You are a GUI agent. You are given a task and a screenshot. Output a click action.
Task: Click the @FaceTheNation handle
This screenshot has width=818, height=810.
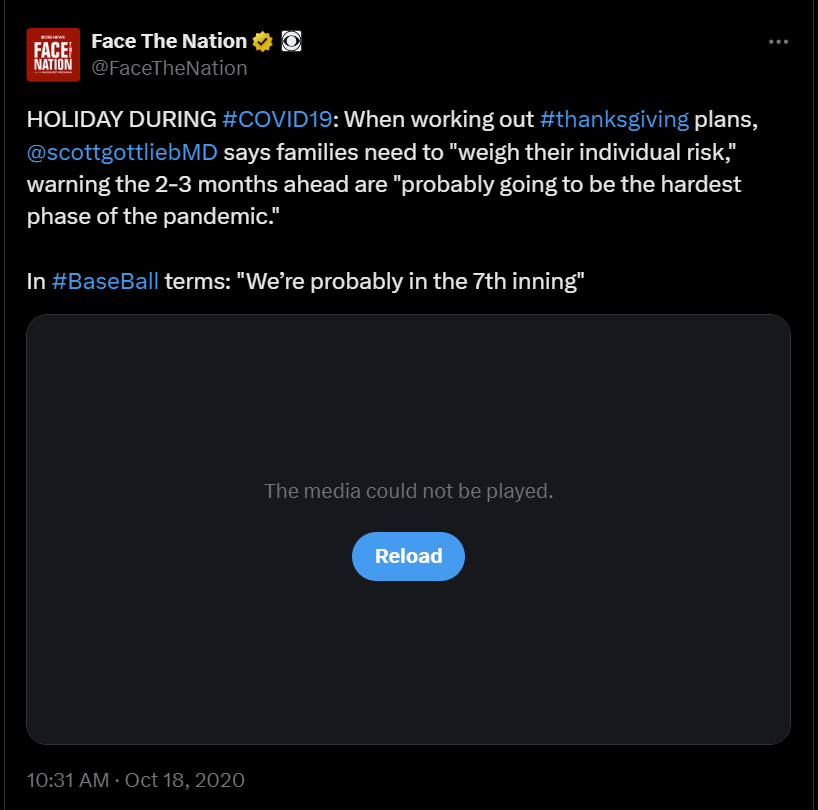168,68
